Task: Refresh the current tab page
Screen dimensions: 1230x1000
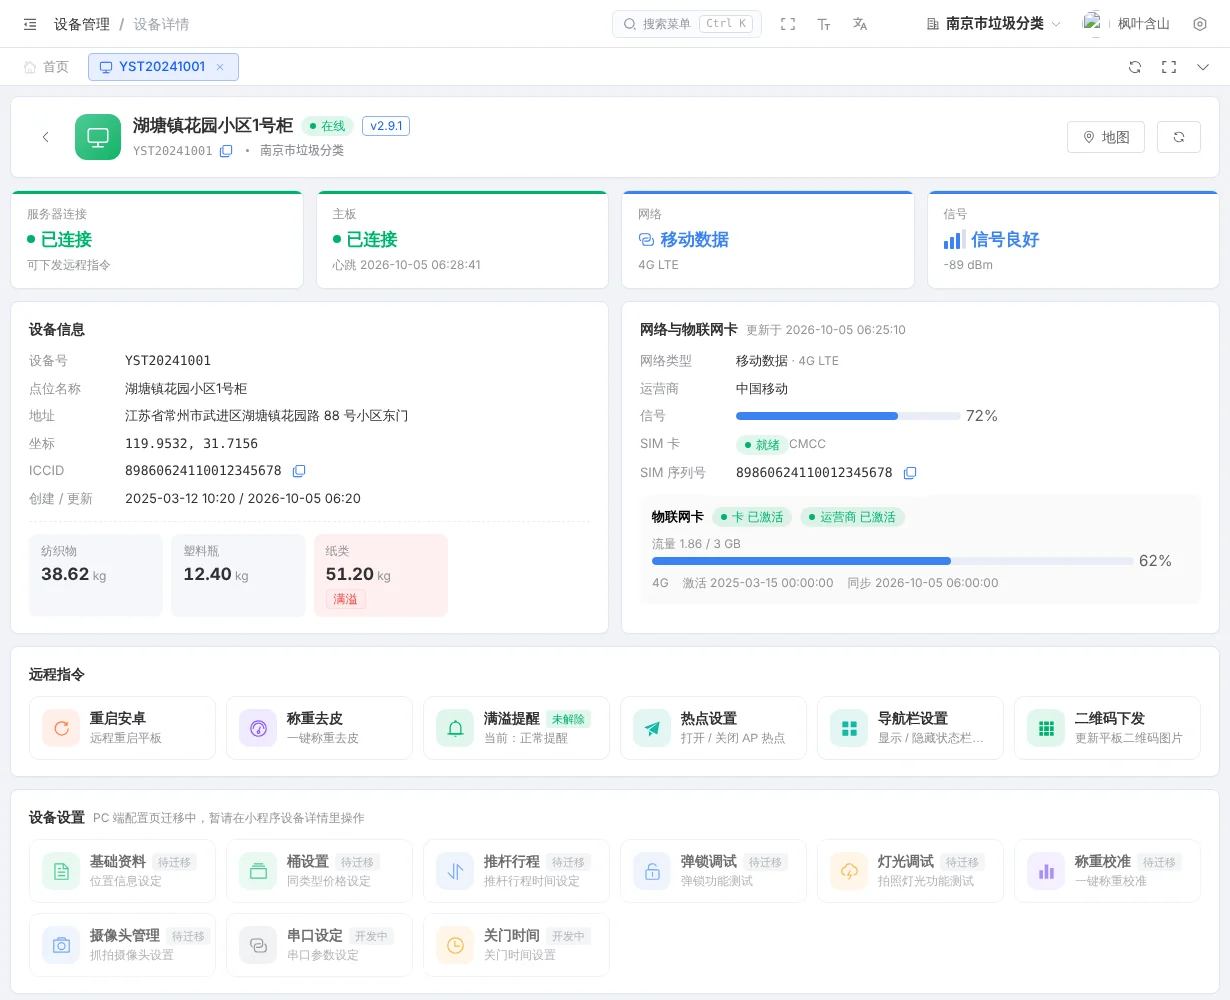Action: [x=1135, y=67]
